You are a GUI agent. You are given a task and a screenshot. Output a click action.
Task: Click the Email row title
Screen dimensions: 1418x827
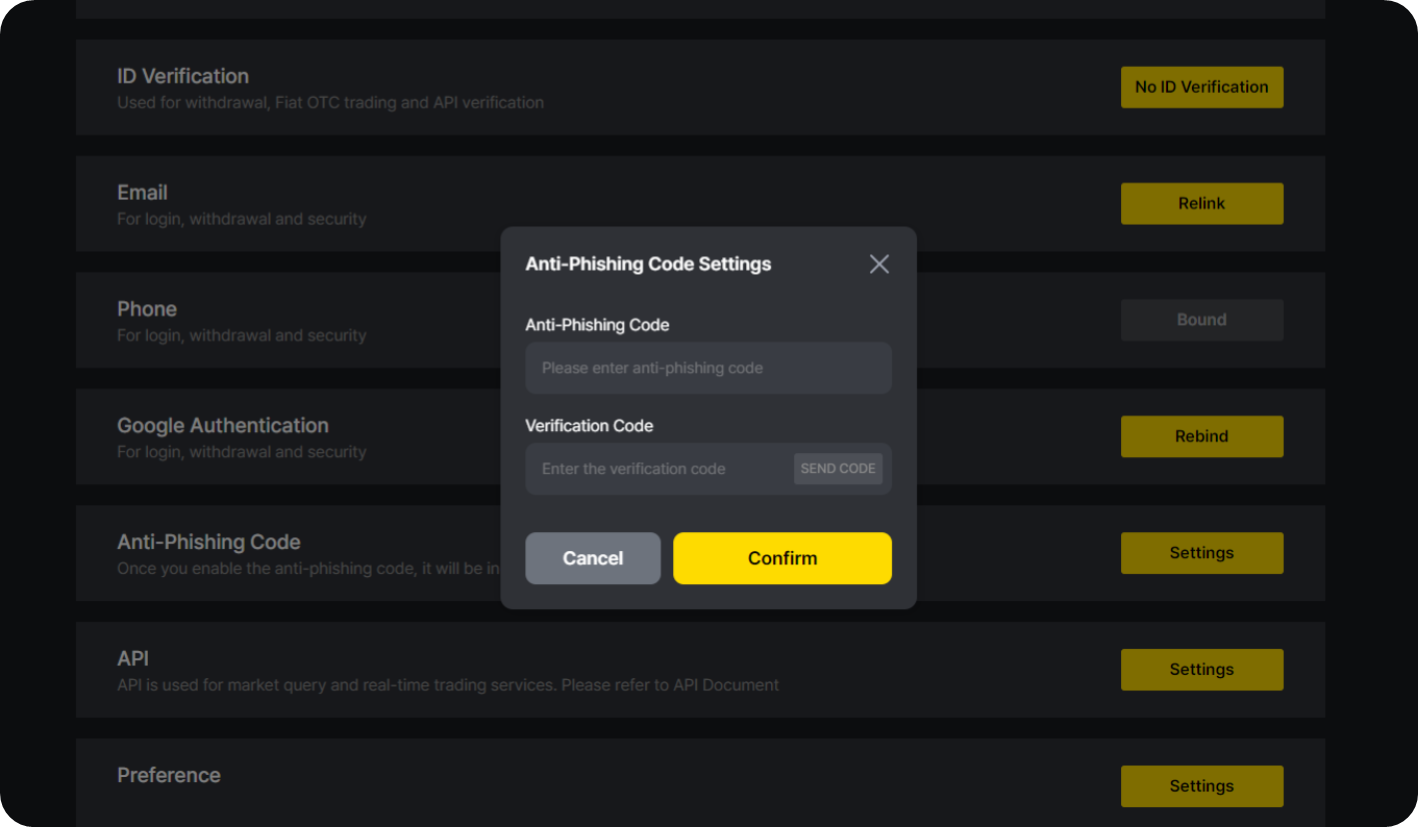click(142, 193)
